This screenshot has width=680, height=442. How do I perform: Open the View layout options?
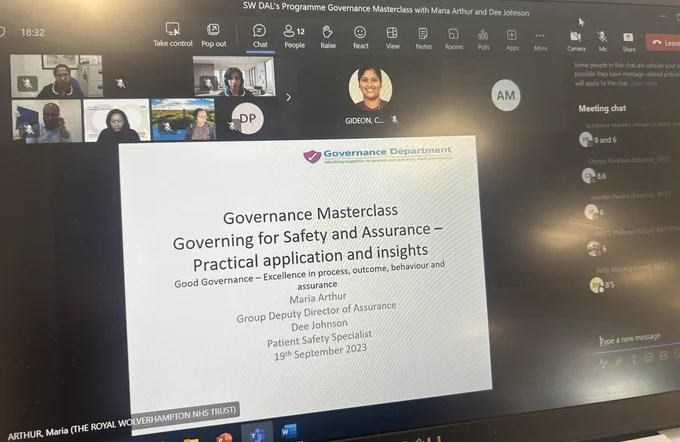(x=392, y=38)
